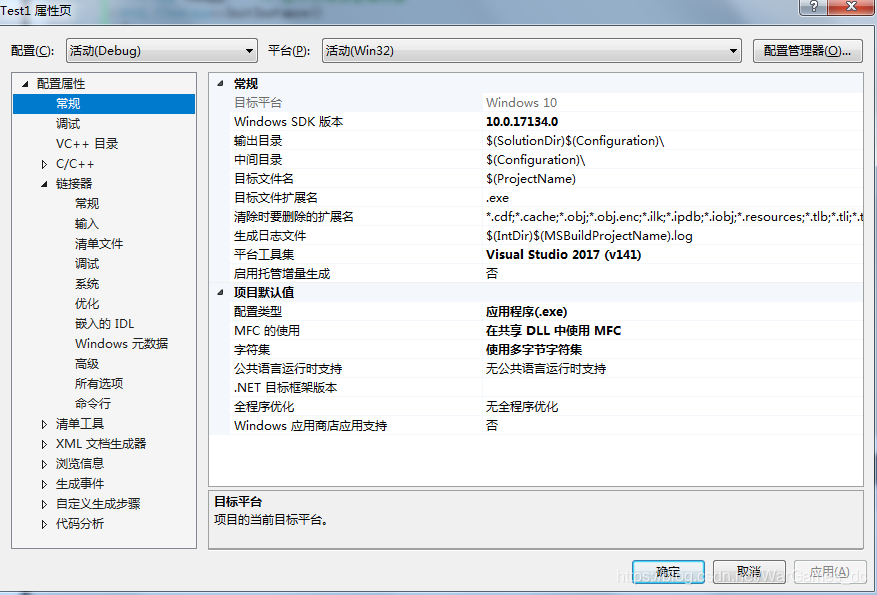Click the 配置管理器 button

[807, 51]
